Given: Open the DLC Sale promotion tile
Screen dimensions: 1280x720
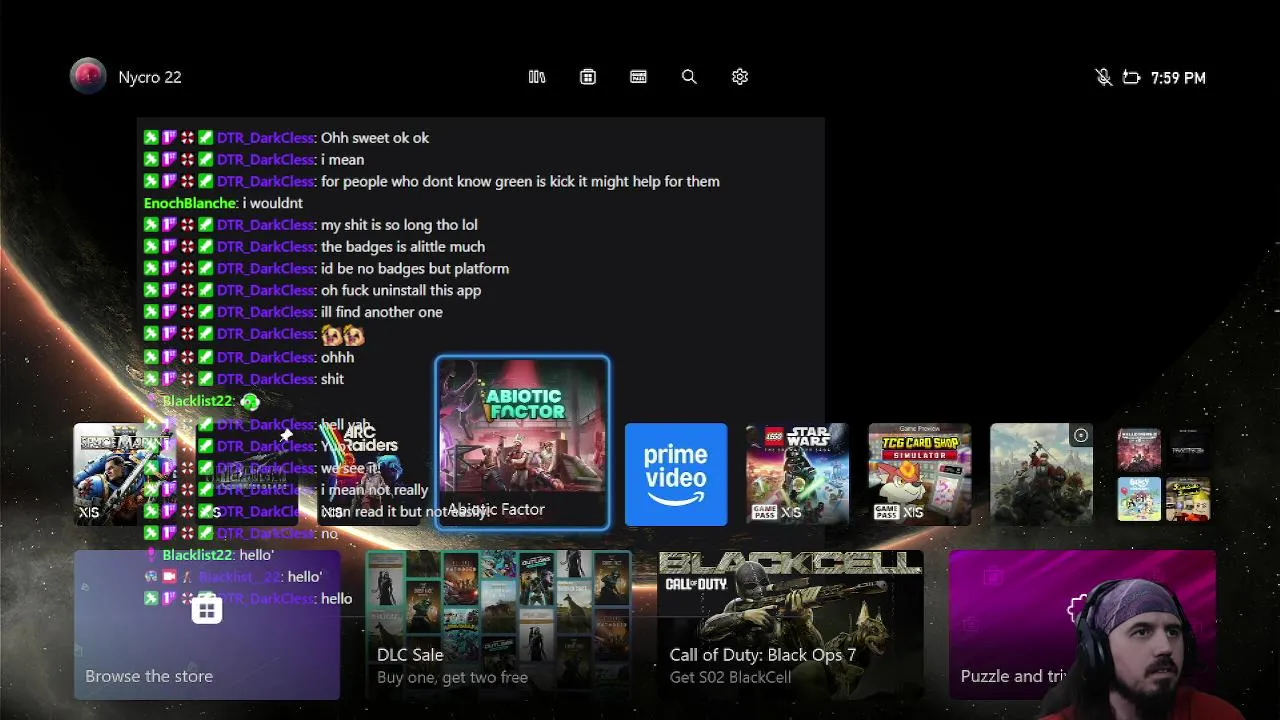Looking at the screenshot, I should coord(499,625).
